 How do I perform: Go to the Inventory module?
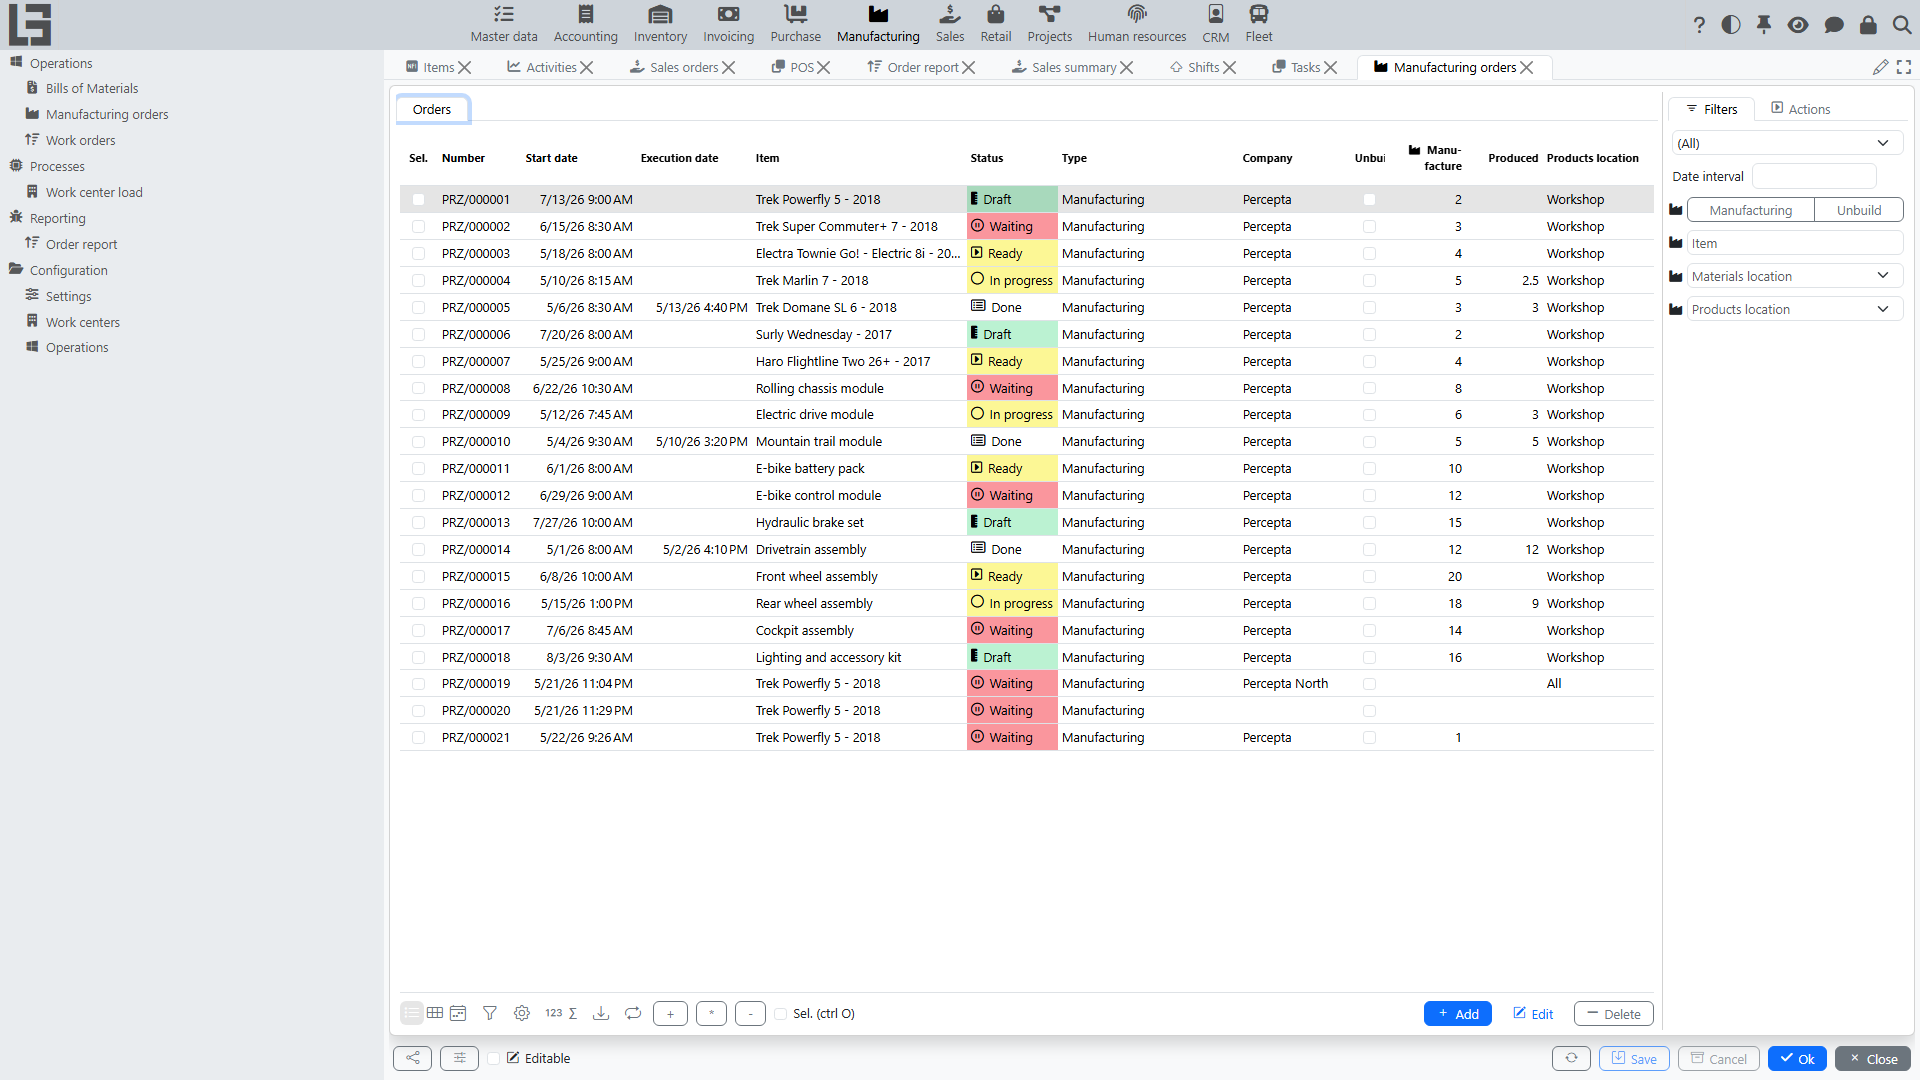click(x=660, y=24)
